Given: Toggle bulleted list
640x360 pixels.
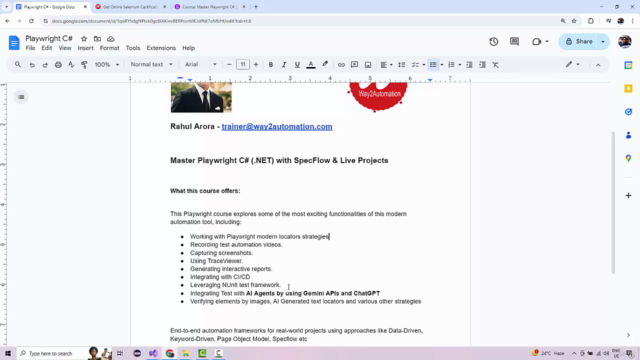Looking at the screenshot, I should tap(433, 64).
